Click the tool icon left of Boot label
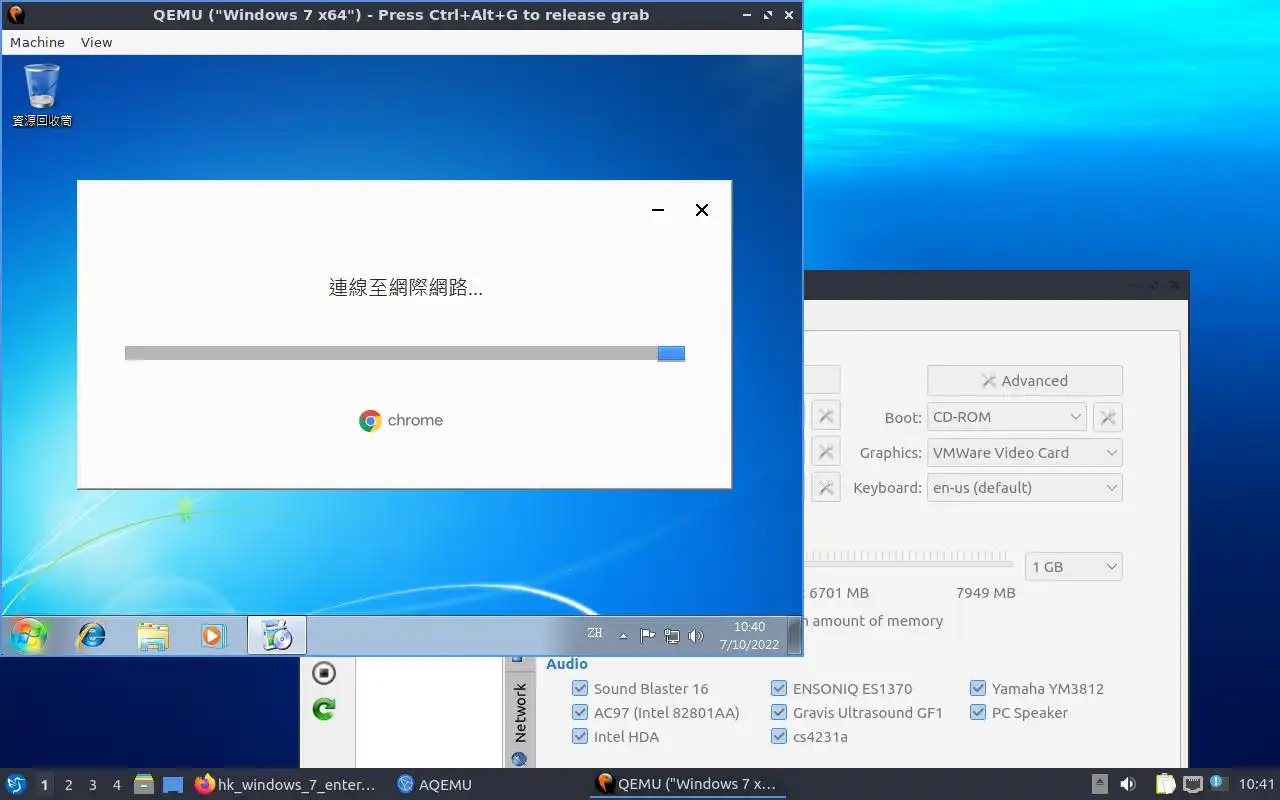 pos(825,417)
